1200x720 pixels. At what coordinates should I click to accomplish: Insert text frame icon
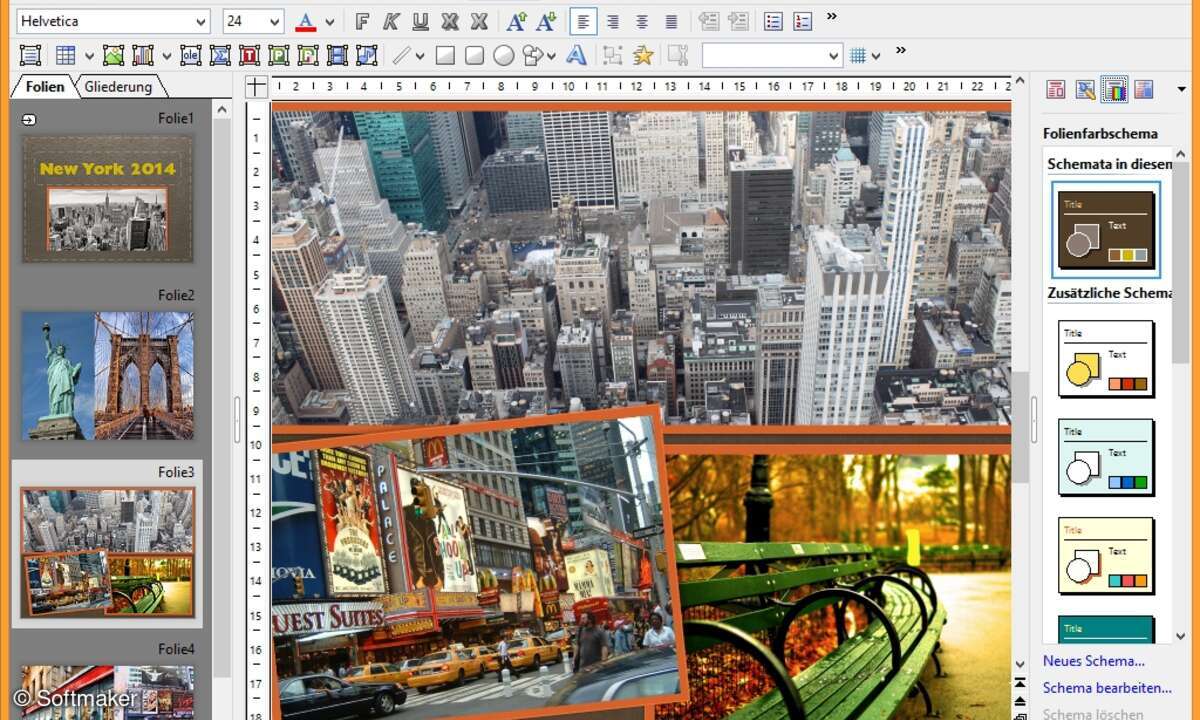click(x=31, y=56)
